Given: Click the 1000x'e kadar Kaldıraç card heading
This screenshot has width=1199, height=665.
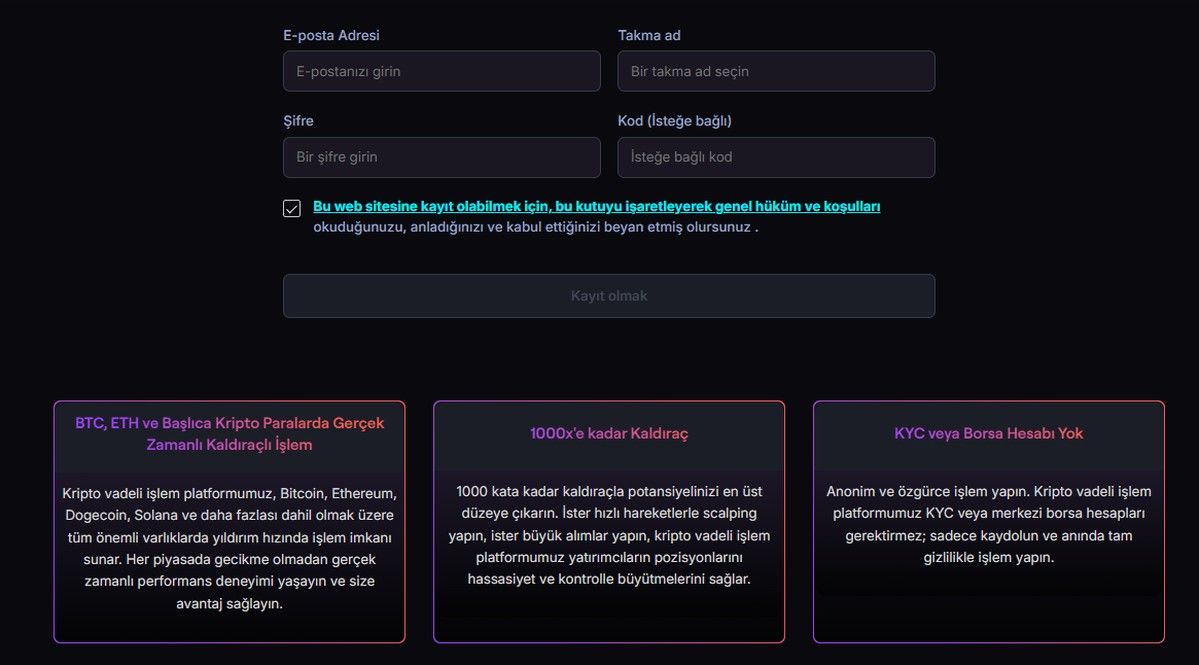Looking at the screenshot, I should [609, 432].
